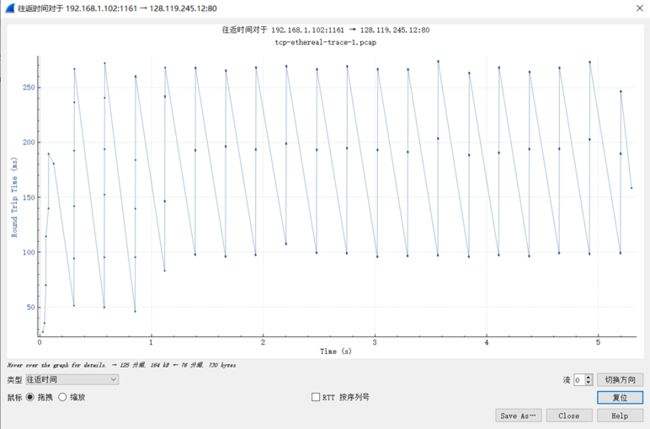Click the stream number input field
Screen dimensions: 650x429
(x=579, y=380)
